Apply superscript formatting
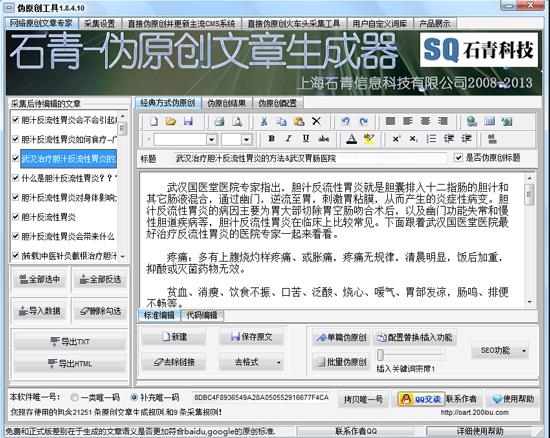 pos(396,139)
